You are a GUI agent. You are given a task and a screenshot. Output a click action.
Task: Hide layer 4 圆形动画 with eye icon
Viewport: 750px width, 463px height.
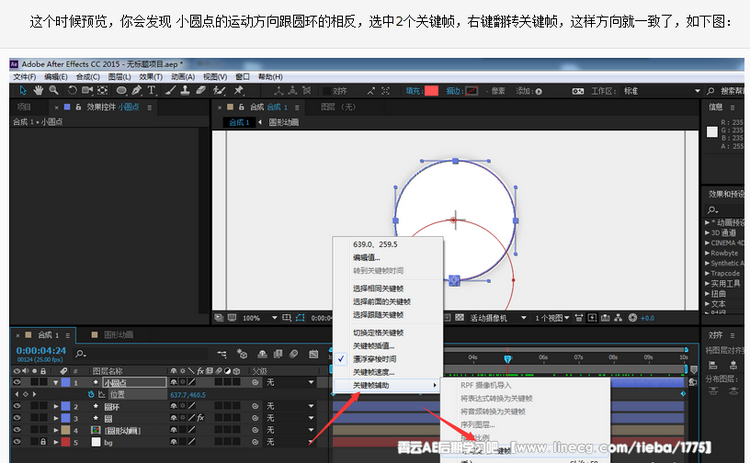(x=17, y=430)
